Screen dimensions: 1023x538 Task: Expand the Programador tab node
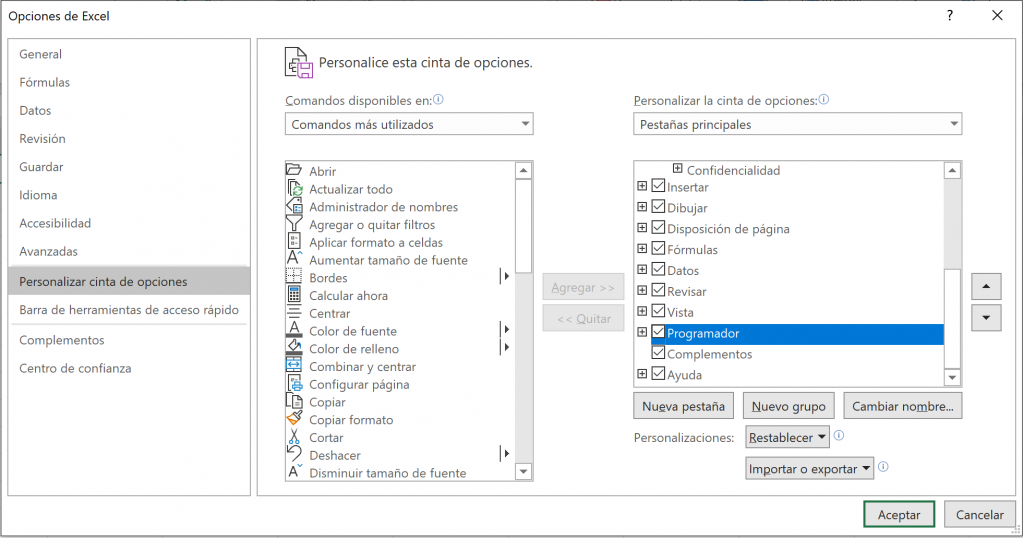[x=642, y=332]
